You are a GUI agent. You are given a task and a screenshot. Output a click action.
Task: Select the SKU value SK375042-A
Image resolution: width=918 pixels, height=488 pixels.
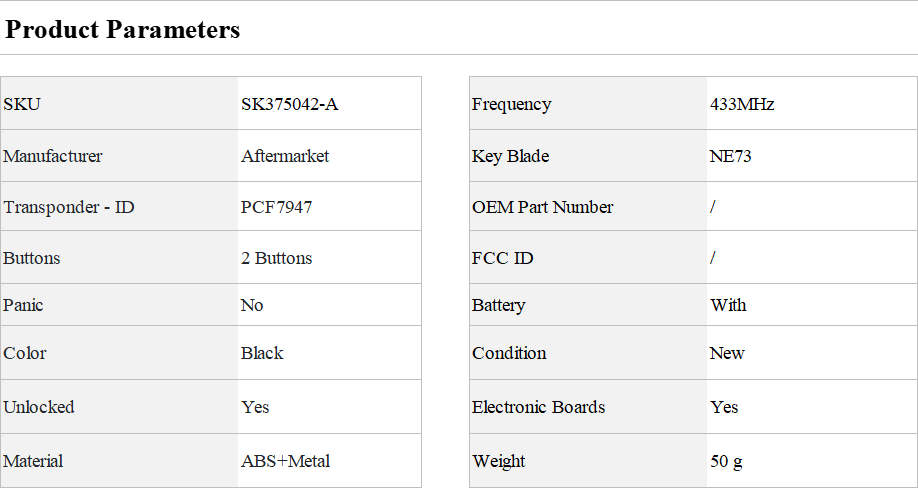[290, 104]
